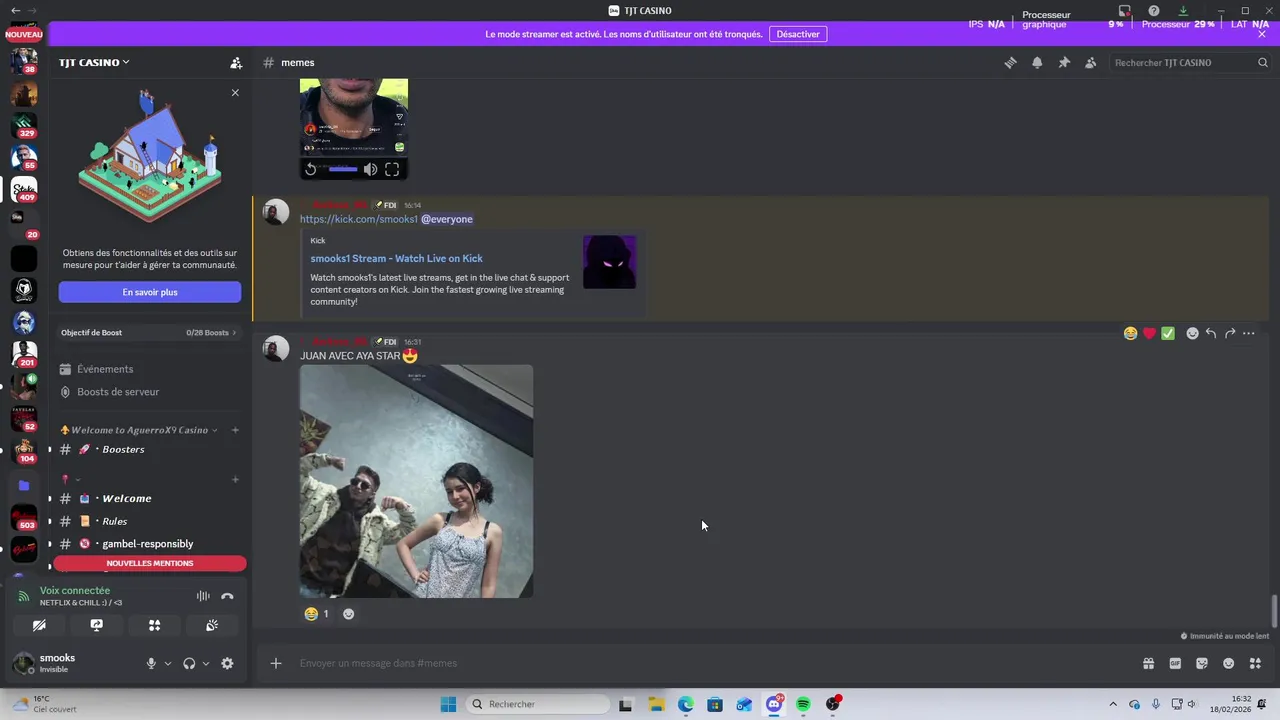Open the three-dots More menu on message

pos(1248,333)
